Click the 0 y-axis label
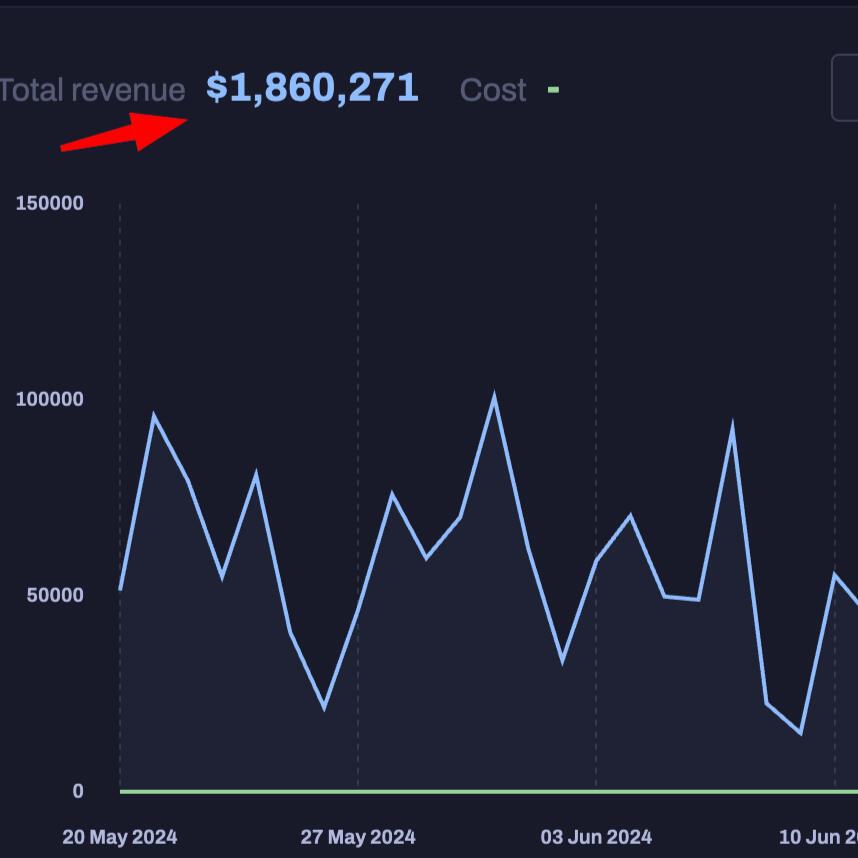Viewport: 858px width, 858px height. pyautogui.click(x=77, y=791)
